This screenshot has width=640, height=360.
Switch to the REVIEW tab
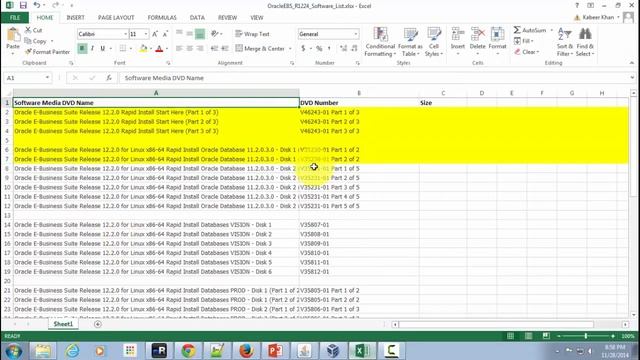click(227, 18)
